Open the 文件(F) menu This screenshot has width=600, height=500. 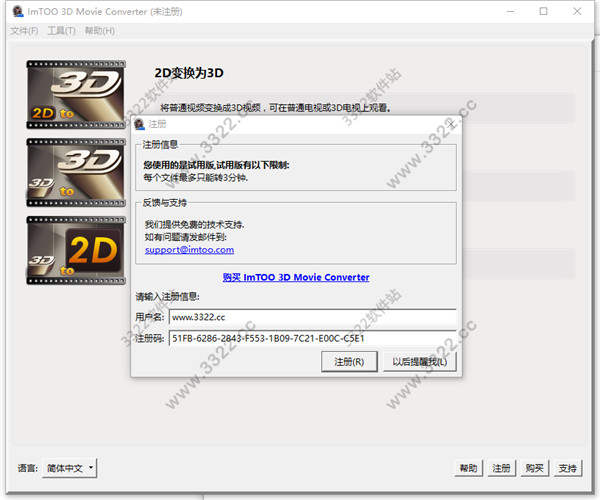coord(24,31)
